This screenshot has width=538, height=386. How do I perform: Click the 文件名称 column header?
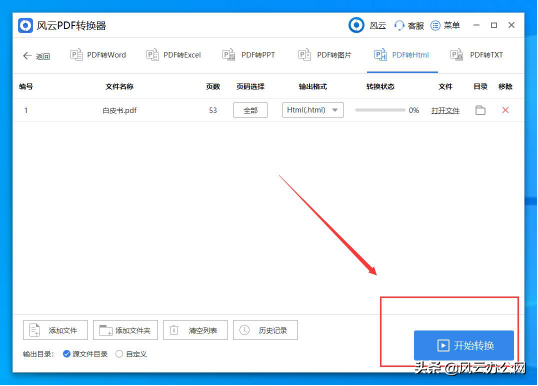(x=119, y=86)
